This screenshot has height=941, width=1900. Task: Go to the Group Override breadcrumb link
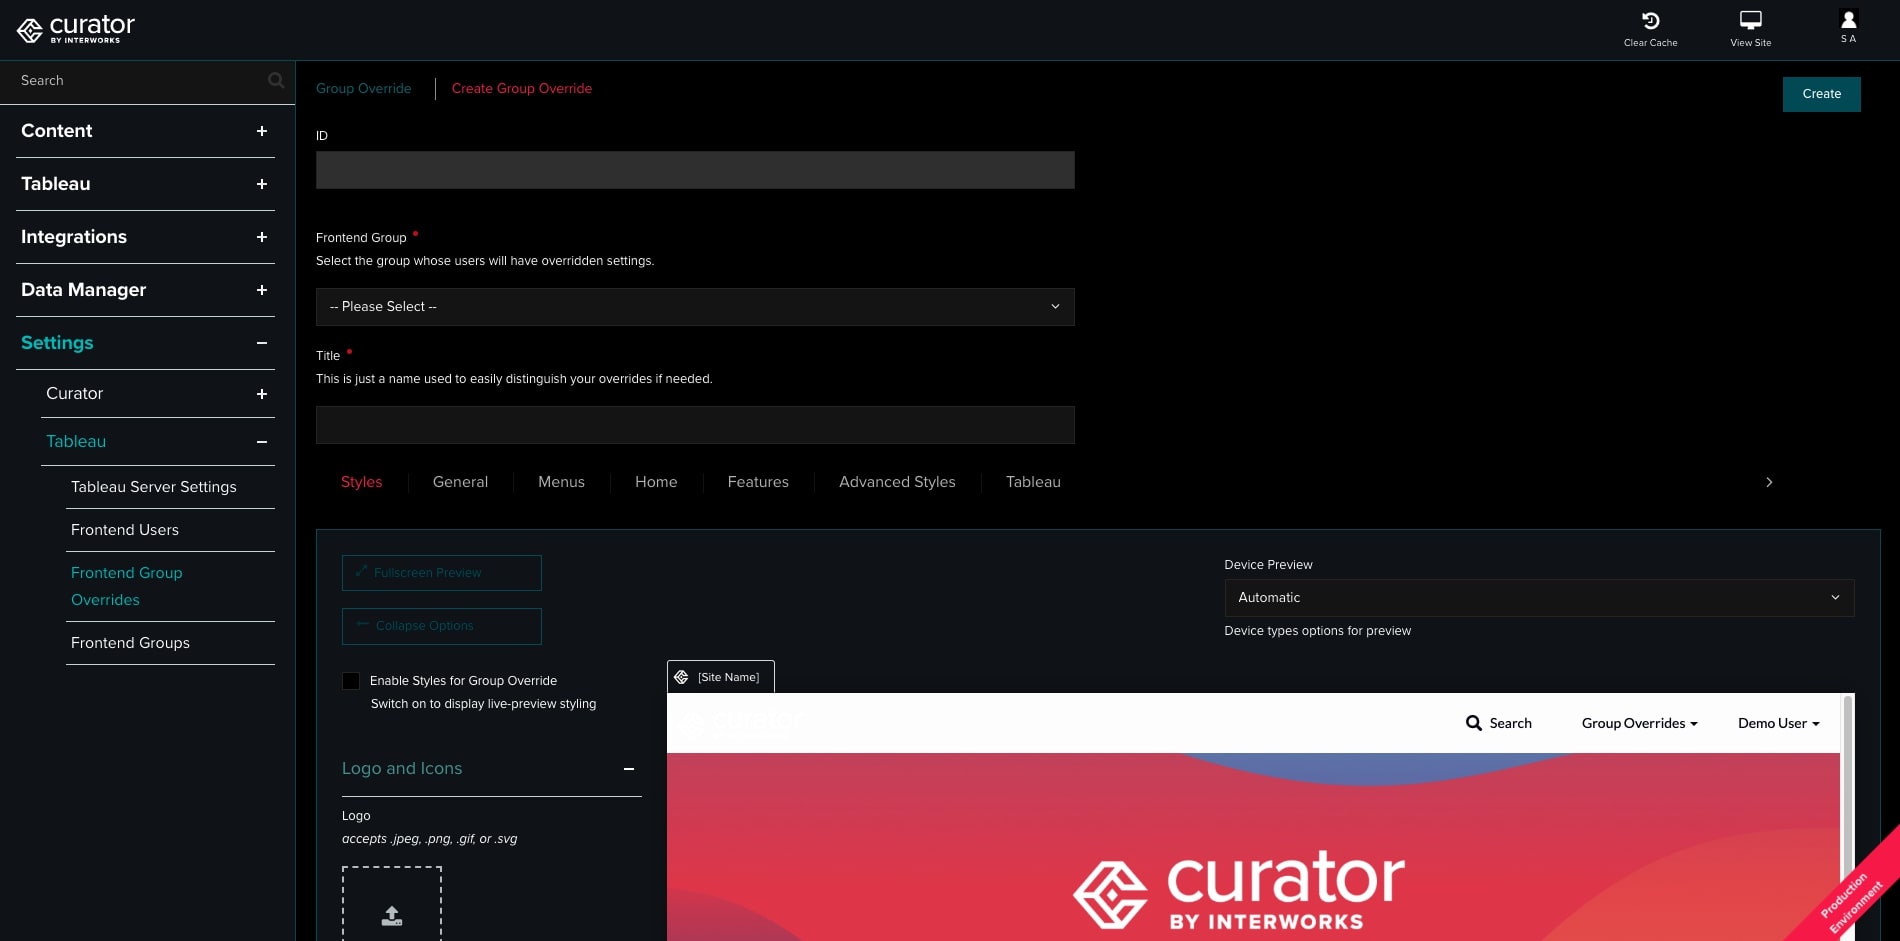pyautogui.click(x=363, y=88)
